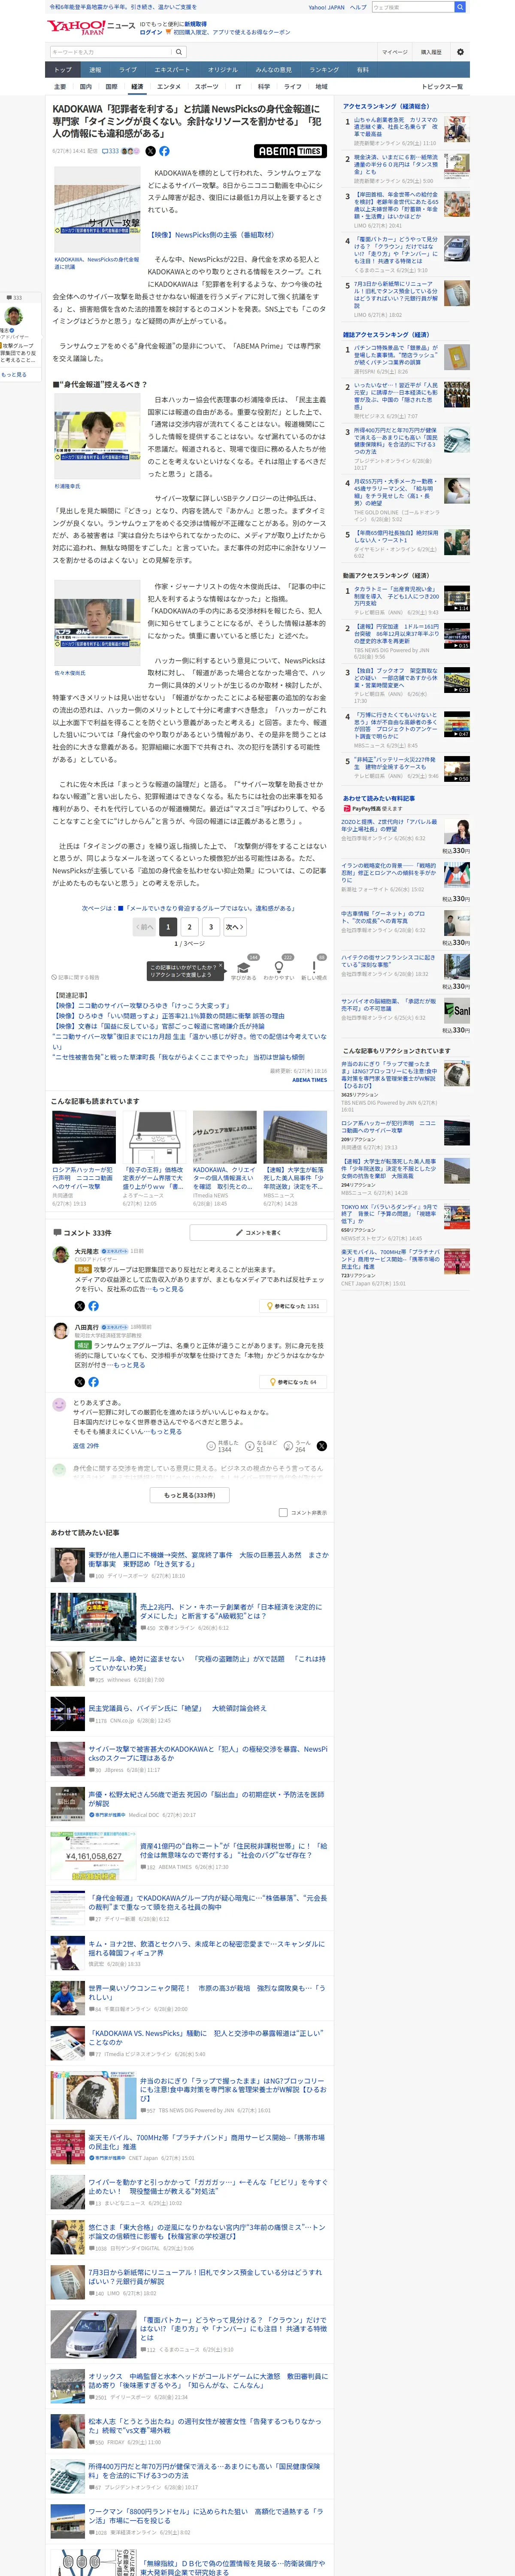Expand 八田真行 comment with もっと見る
Screen dimensions: 515x2576
click(129, 1364)
